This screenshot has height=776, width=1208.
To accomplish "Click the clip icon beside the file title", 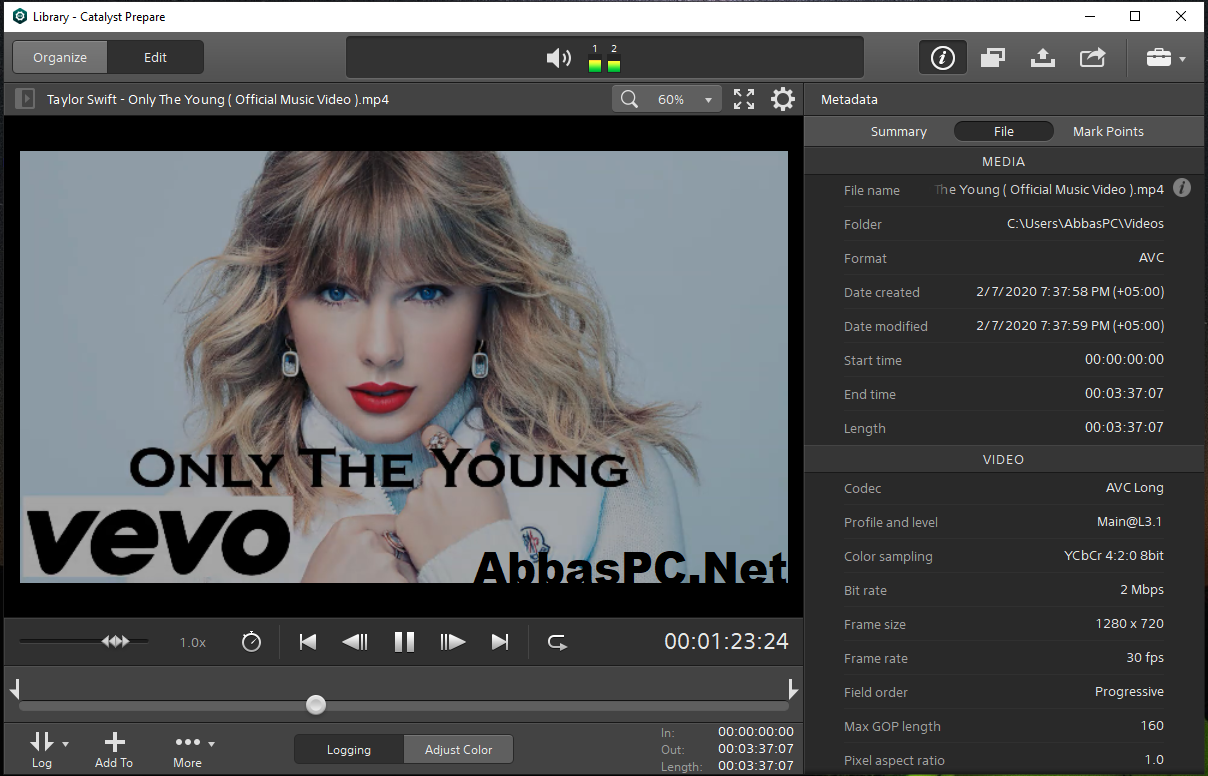I will tap(26, 99).
